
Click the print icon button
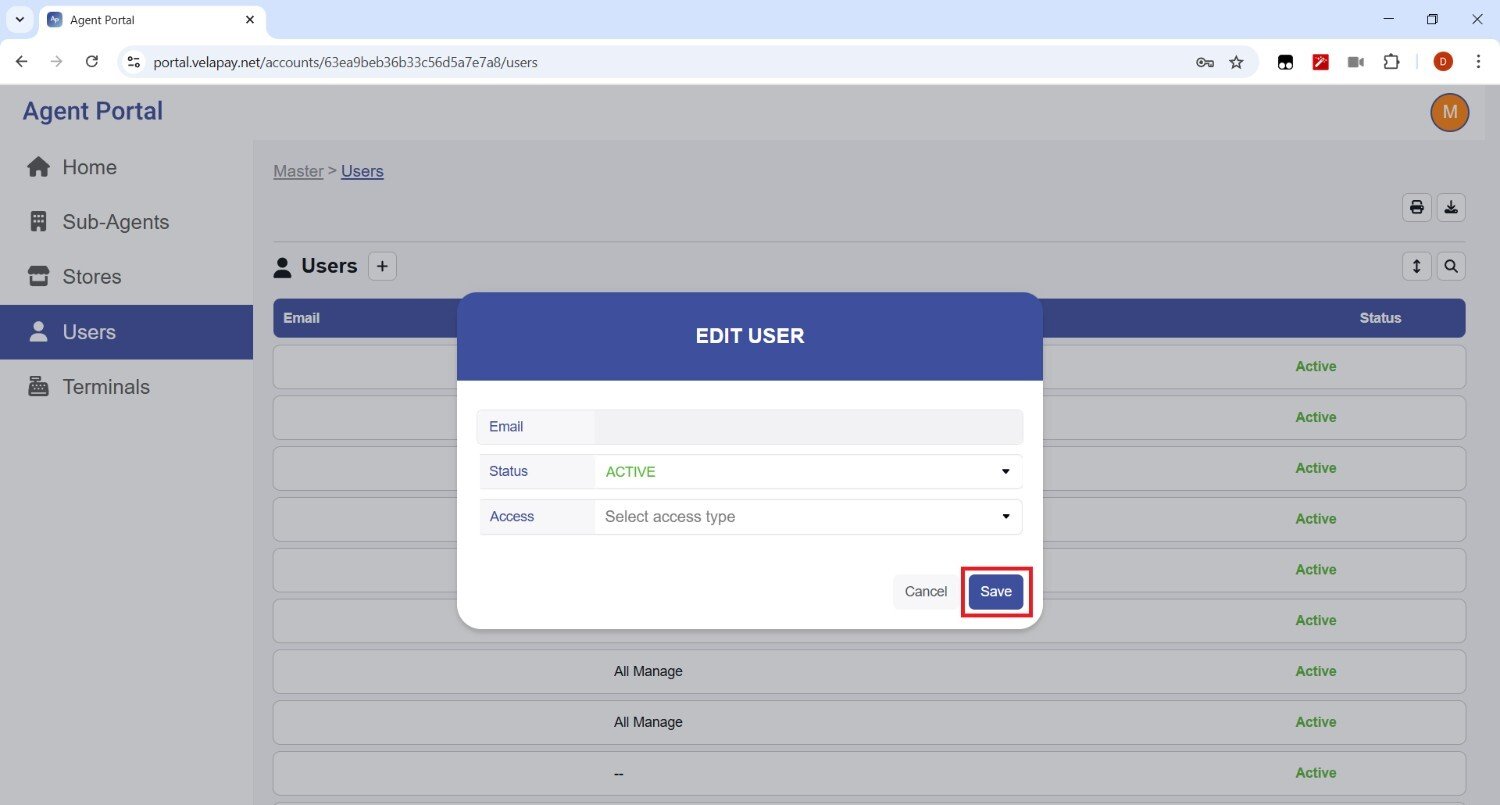point(1416,207)
